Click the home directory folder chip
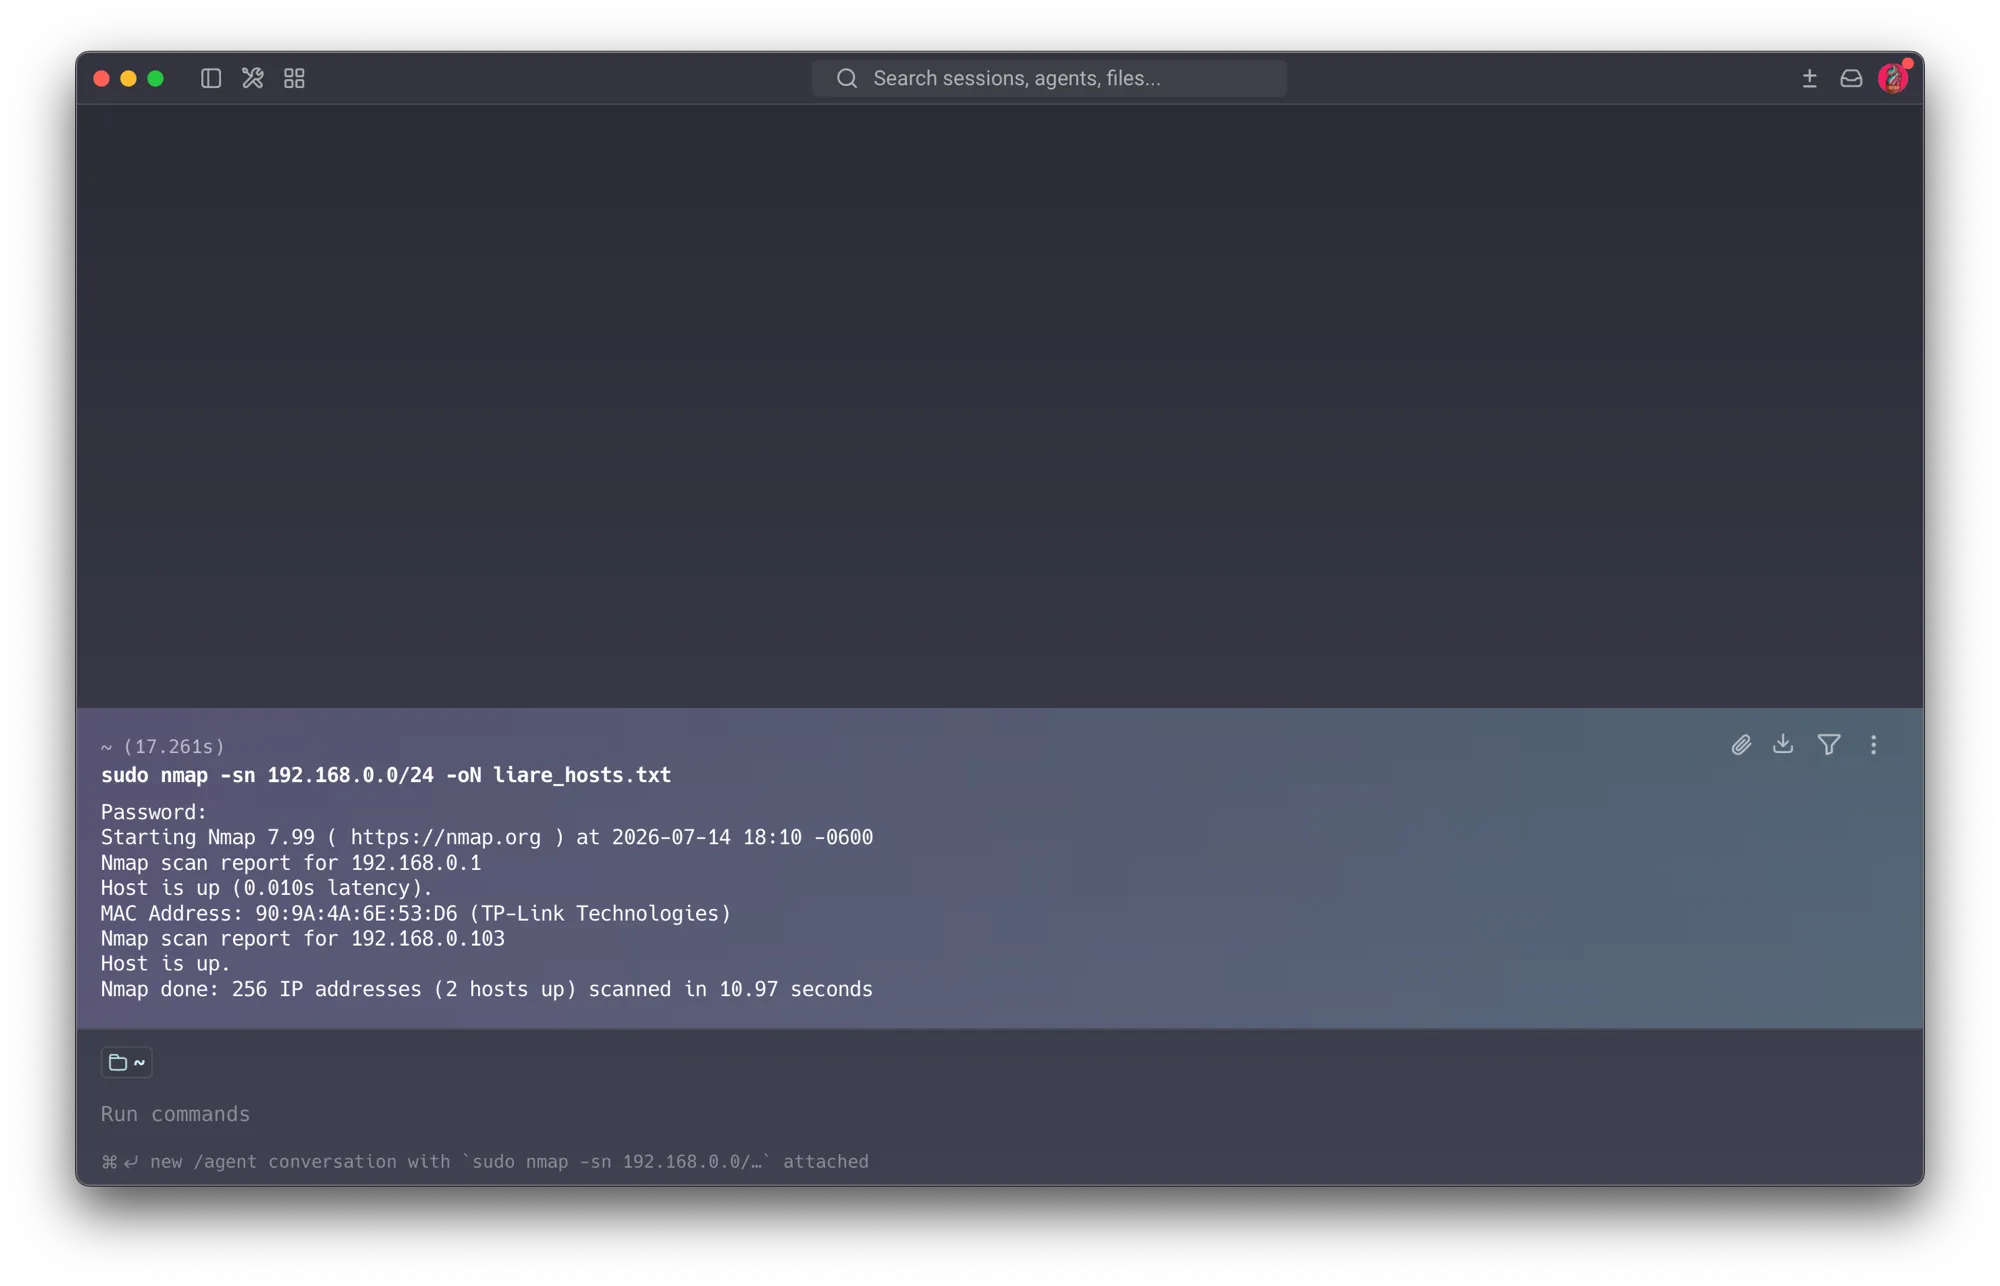Screen dimensions: 2000x1286 (127, 1062)
